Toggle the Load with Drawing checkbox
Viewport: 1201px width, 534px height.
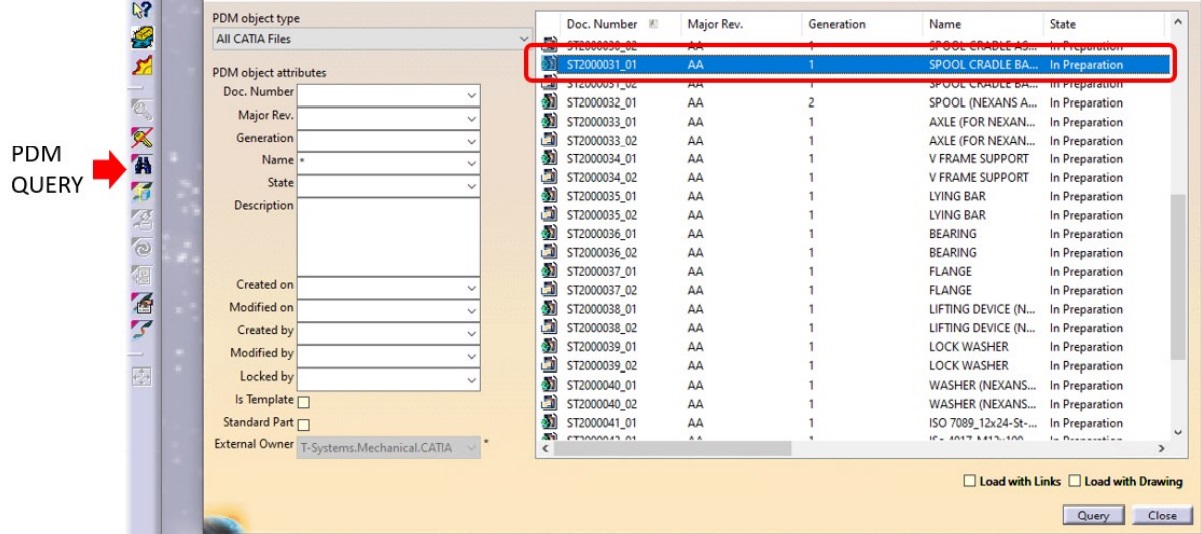point(1075,482)
